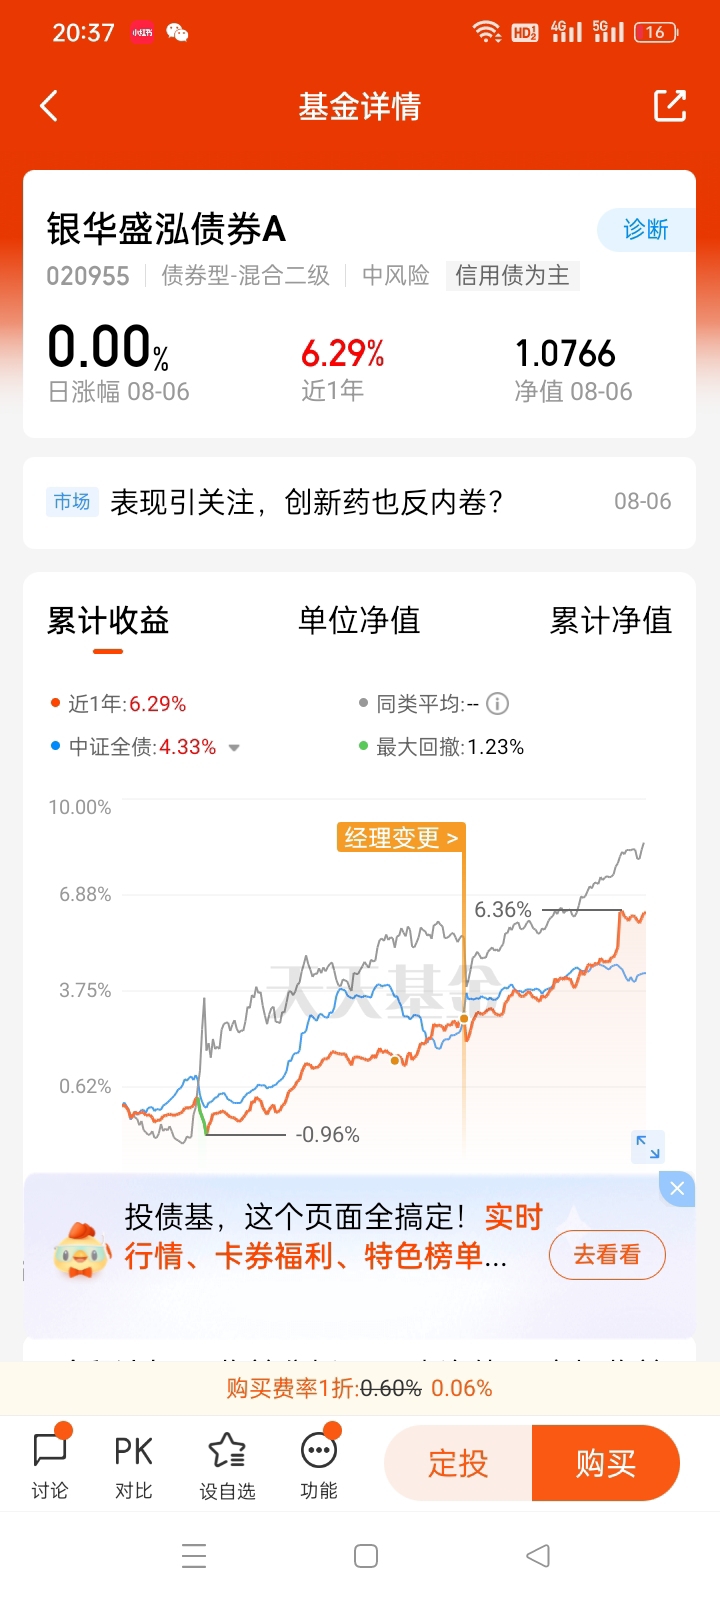Tap the 信用债为主 tag
This screenshot has width=720, height=1600.
[x=512, y=276]
